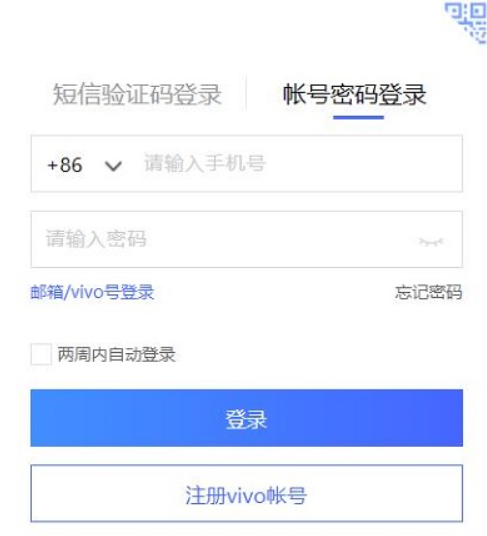Open 邮箱/vivo号登录 link

(92, 292)
